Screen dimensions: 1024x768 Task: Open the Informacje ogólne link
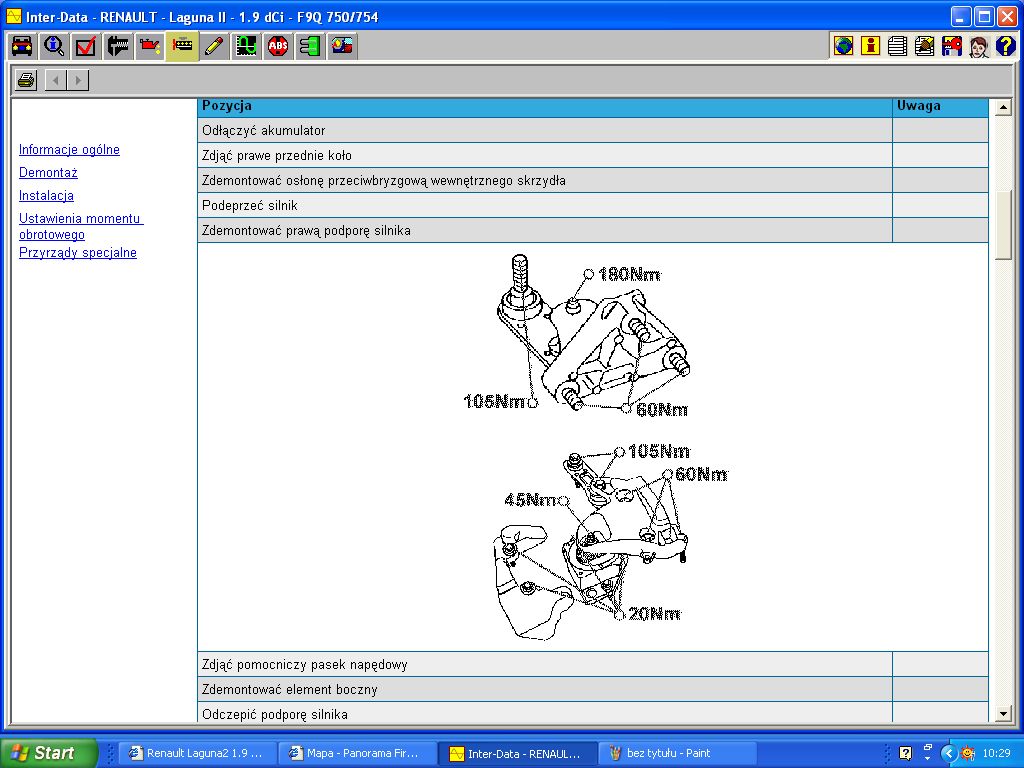coord(69,150)
